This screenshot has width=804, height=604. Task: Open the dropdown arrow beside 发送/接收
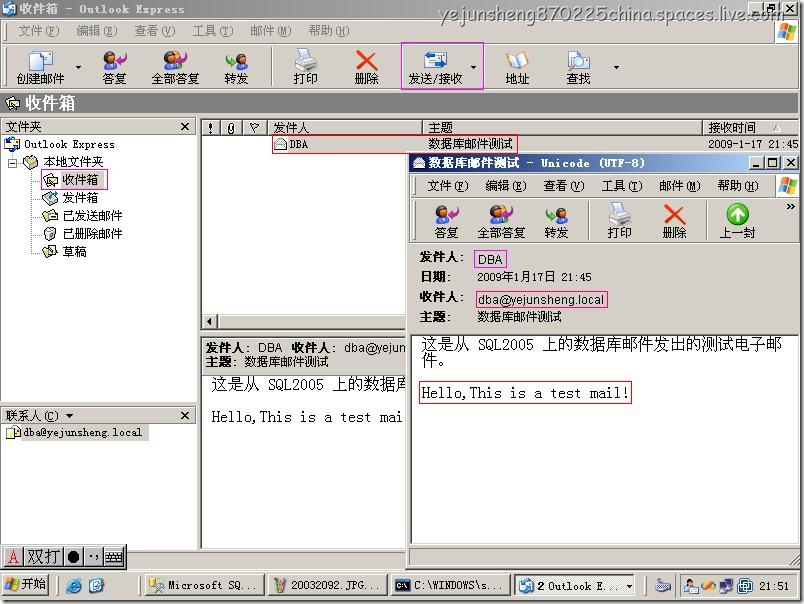[x=473, y=67]
